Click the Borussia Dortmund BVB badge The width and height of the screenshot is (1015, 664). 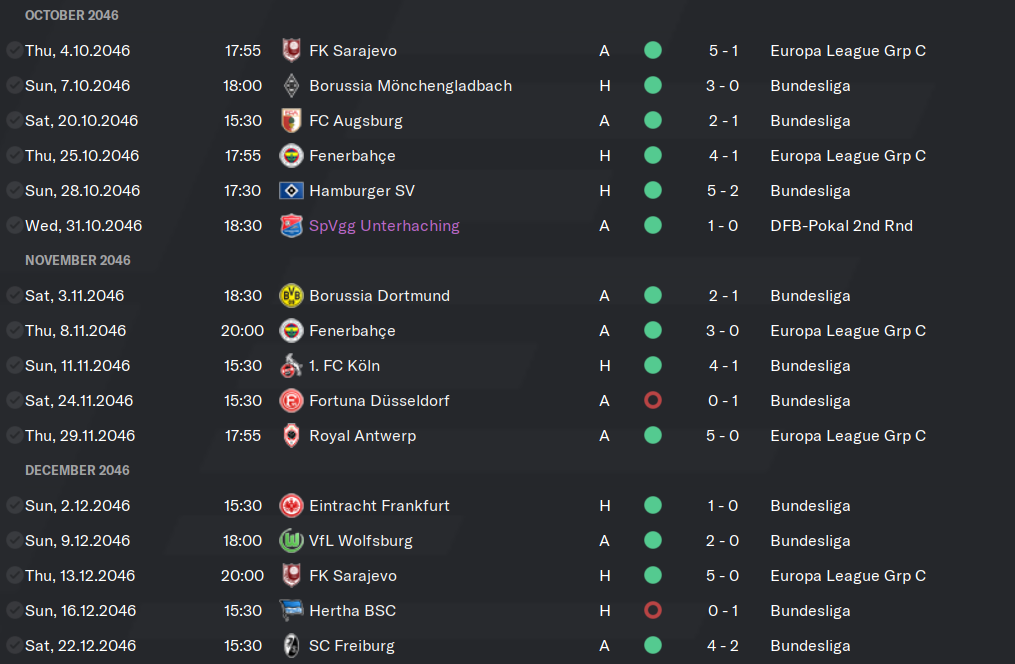(291, 295)
